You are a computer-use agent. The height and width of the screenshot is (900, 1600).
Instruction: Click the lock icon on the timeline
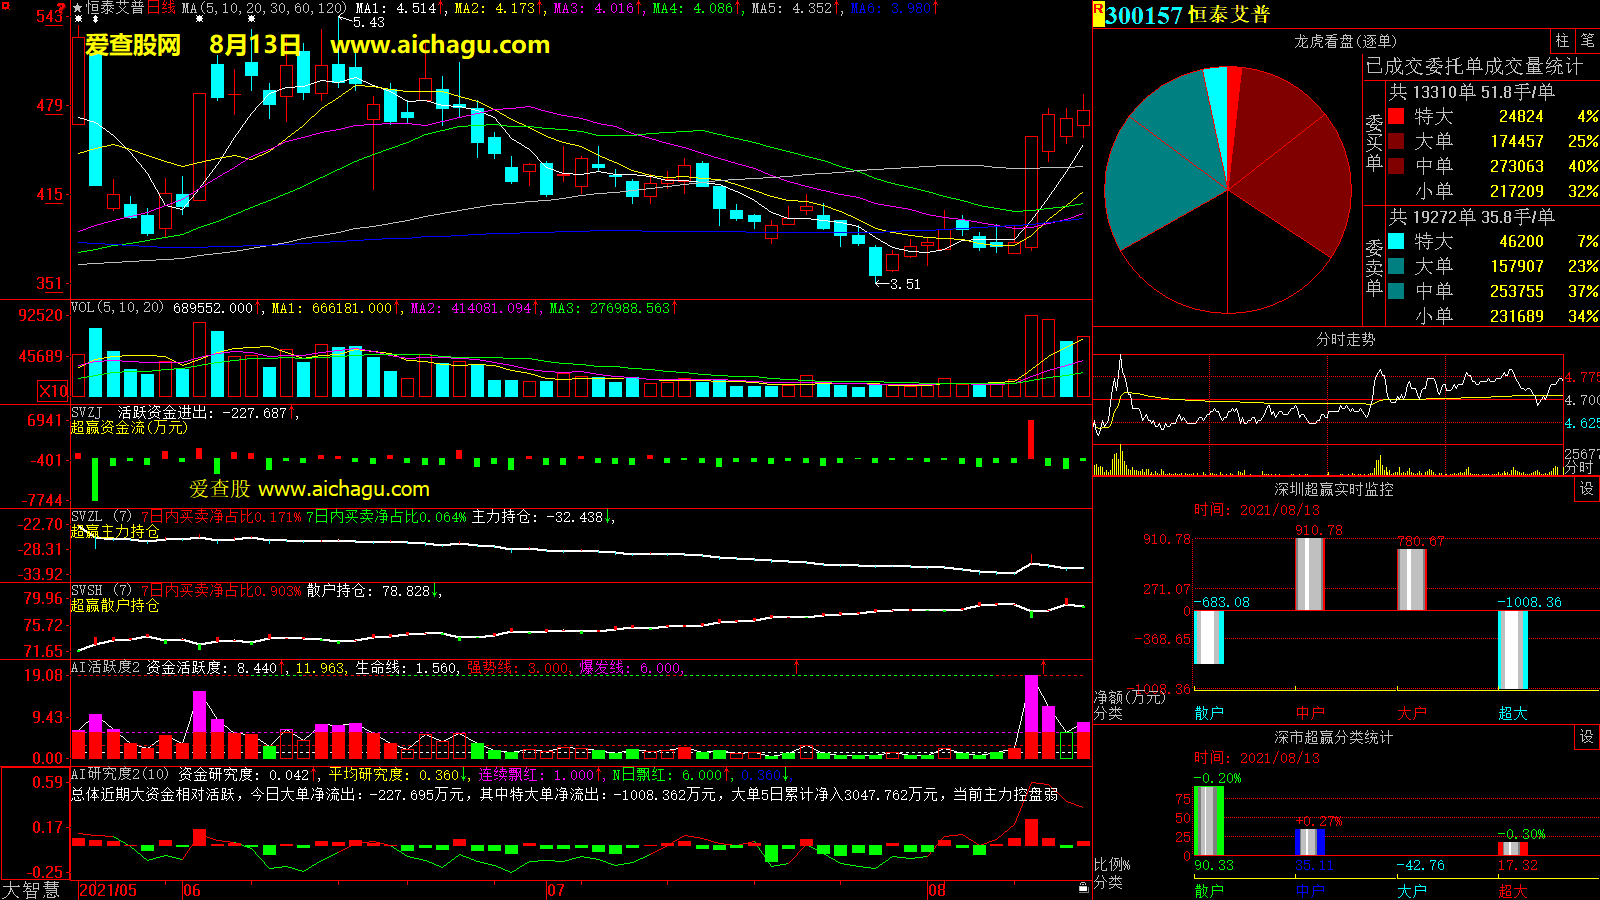[1083, 888]
